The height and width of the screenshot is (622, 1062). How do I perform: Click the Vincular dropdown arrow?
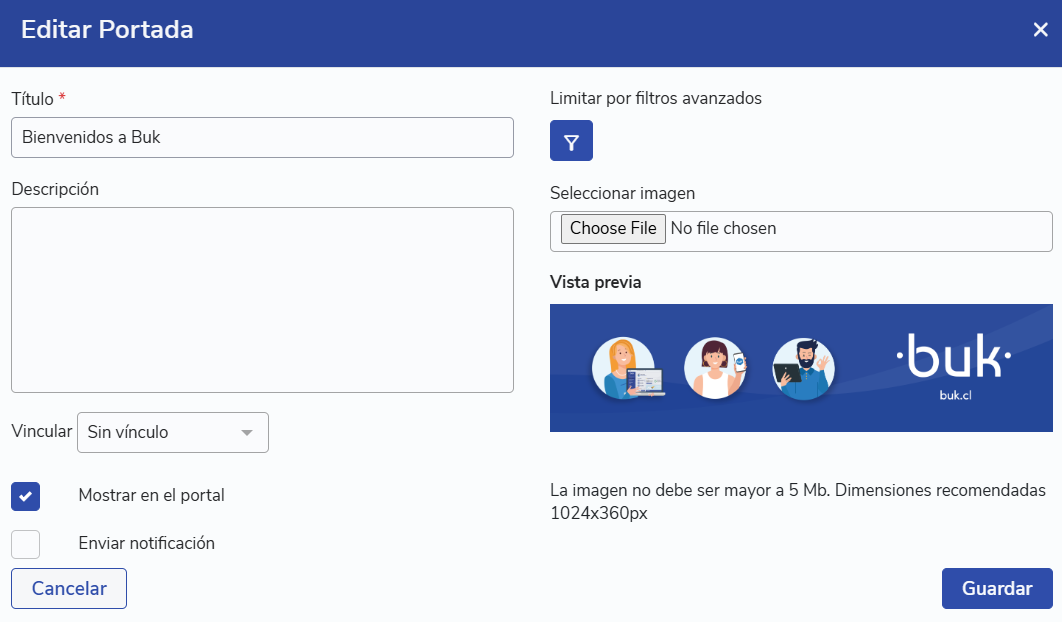(247, 433)
